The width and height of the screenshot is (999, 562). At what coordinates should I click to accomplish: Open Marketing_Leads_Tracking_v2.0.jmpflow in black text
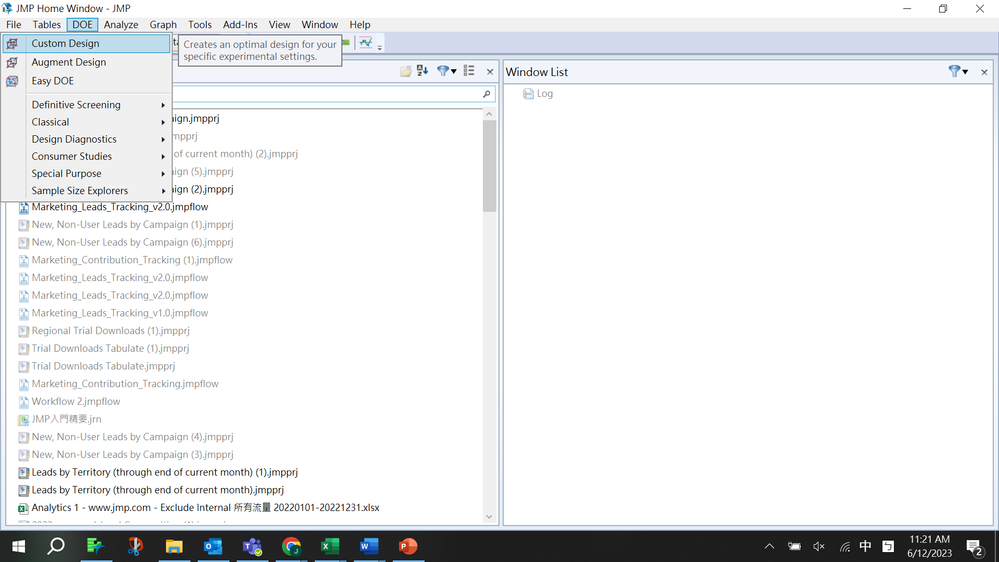point(120,207)
